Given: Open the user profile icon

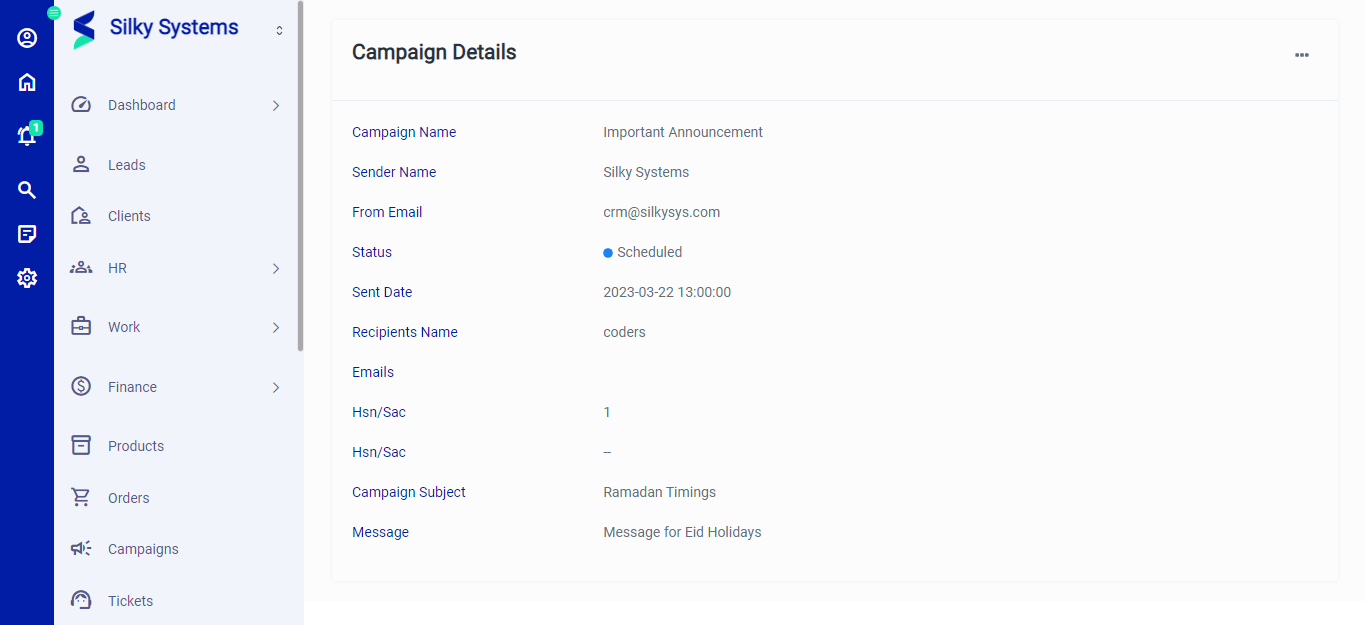Looking at the screenshot, I should [x=26, y=37].
